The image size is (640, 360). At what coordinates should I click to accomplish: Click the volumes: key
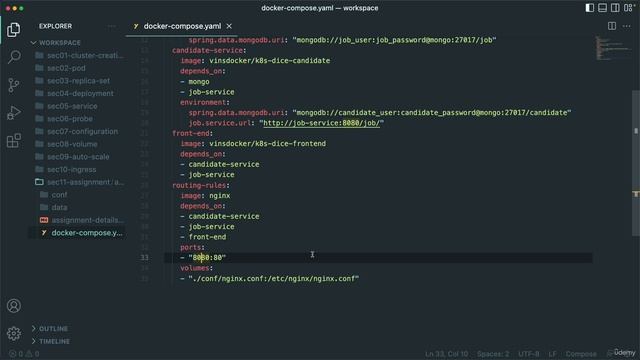pos(196,268)
